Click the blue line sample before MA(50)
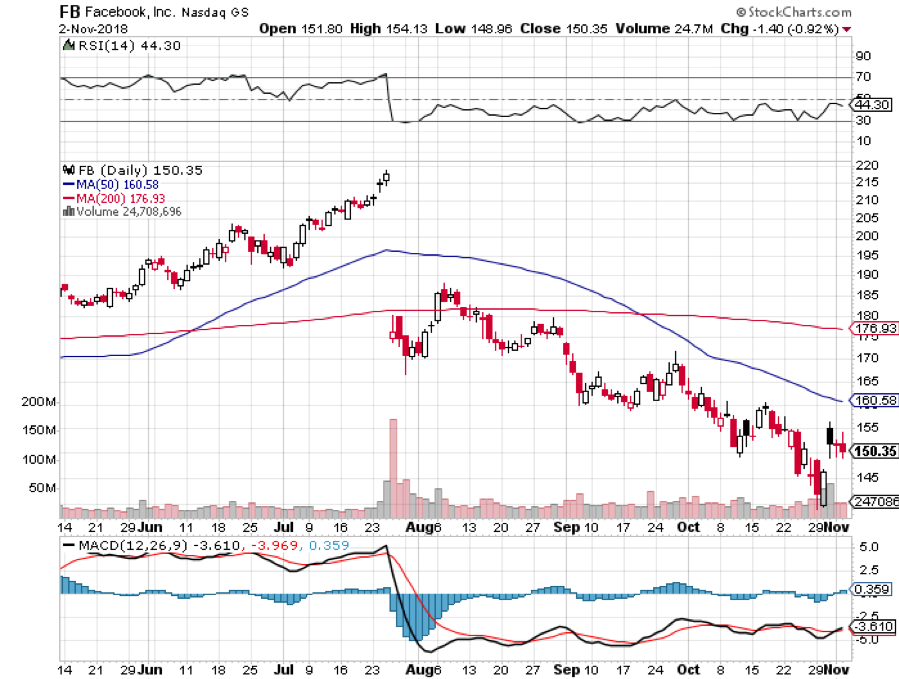The height and width of the screenshot is (679, 899). pyautogui.click(x=68, y=185)
